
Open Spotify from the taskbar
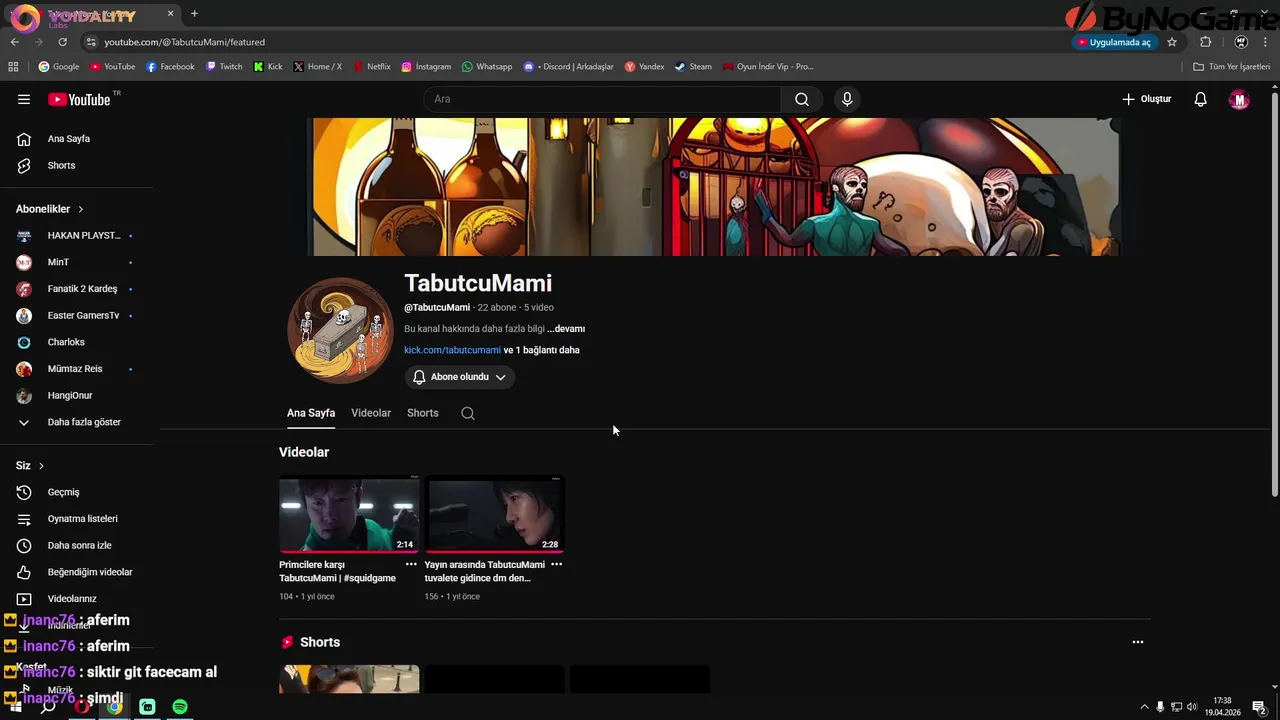pos(180,707)
